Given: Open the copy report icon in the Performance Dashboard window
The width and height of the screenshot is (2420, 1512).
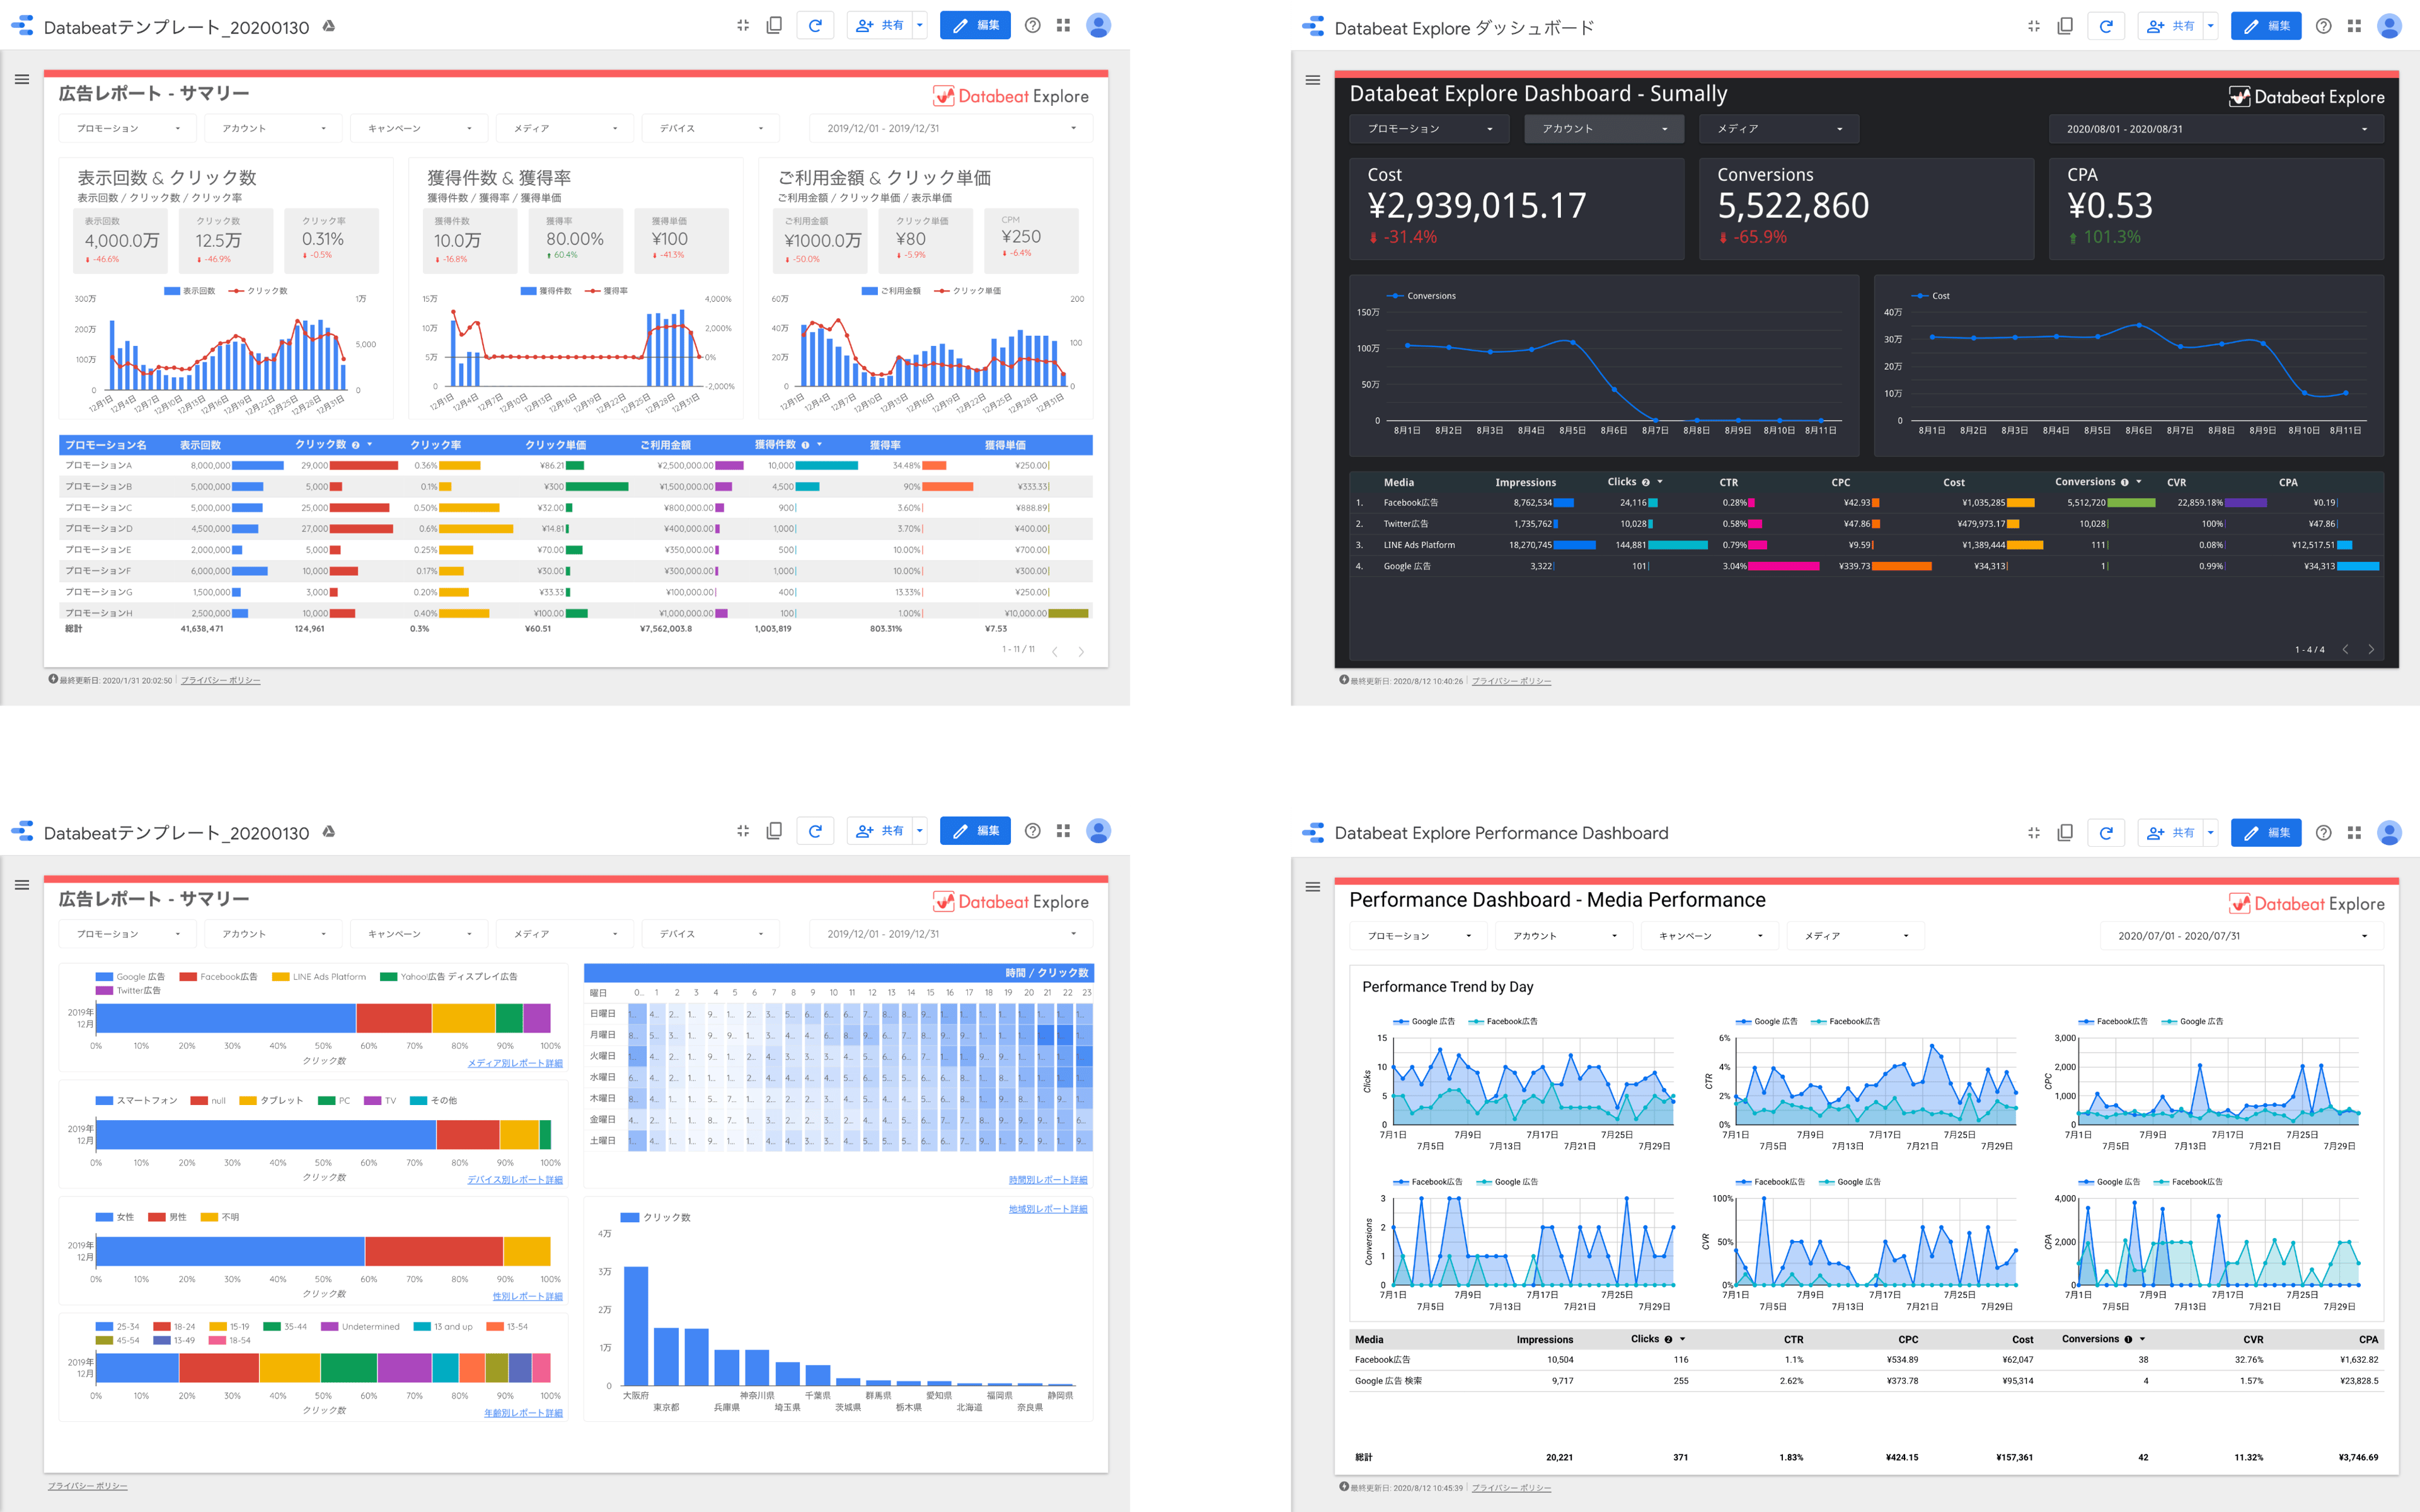Looking at the screenshot, I should pos(2065,832).
